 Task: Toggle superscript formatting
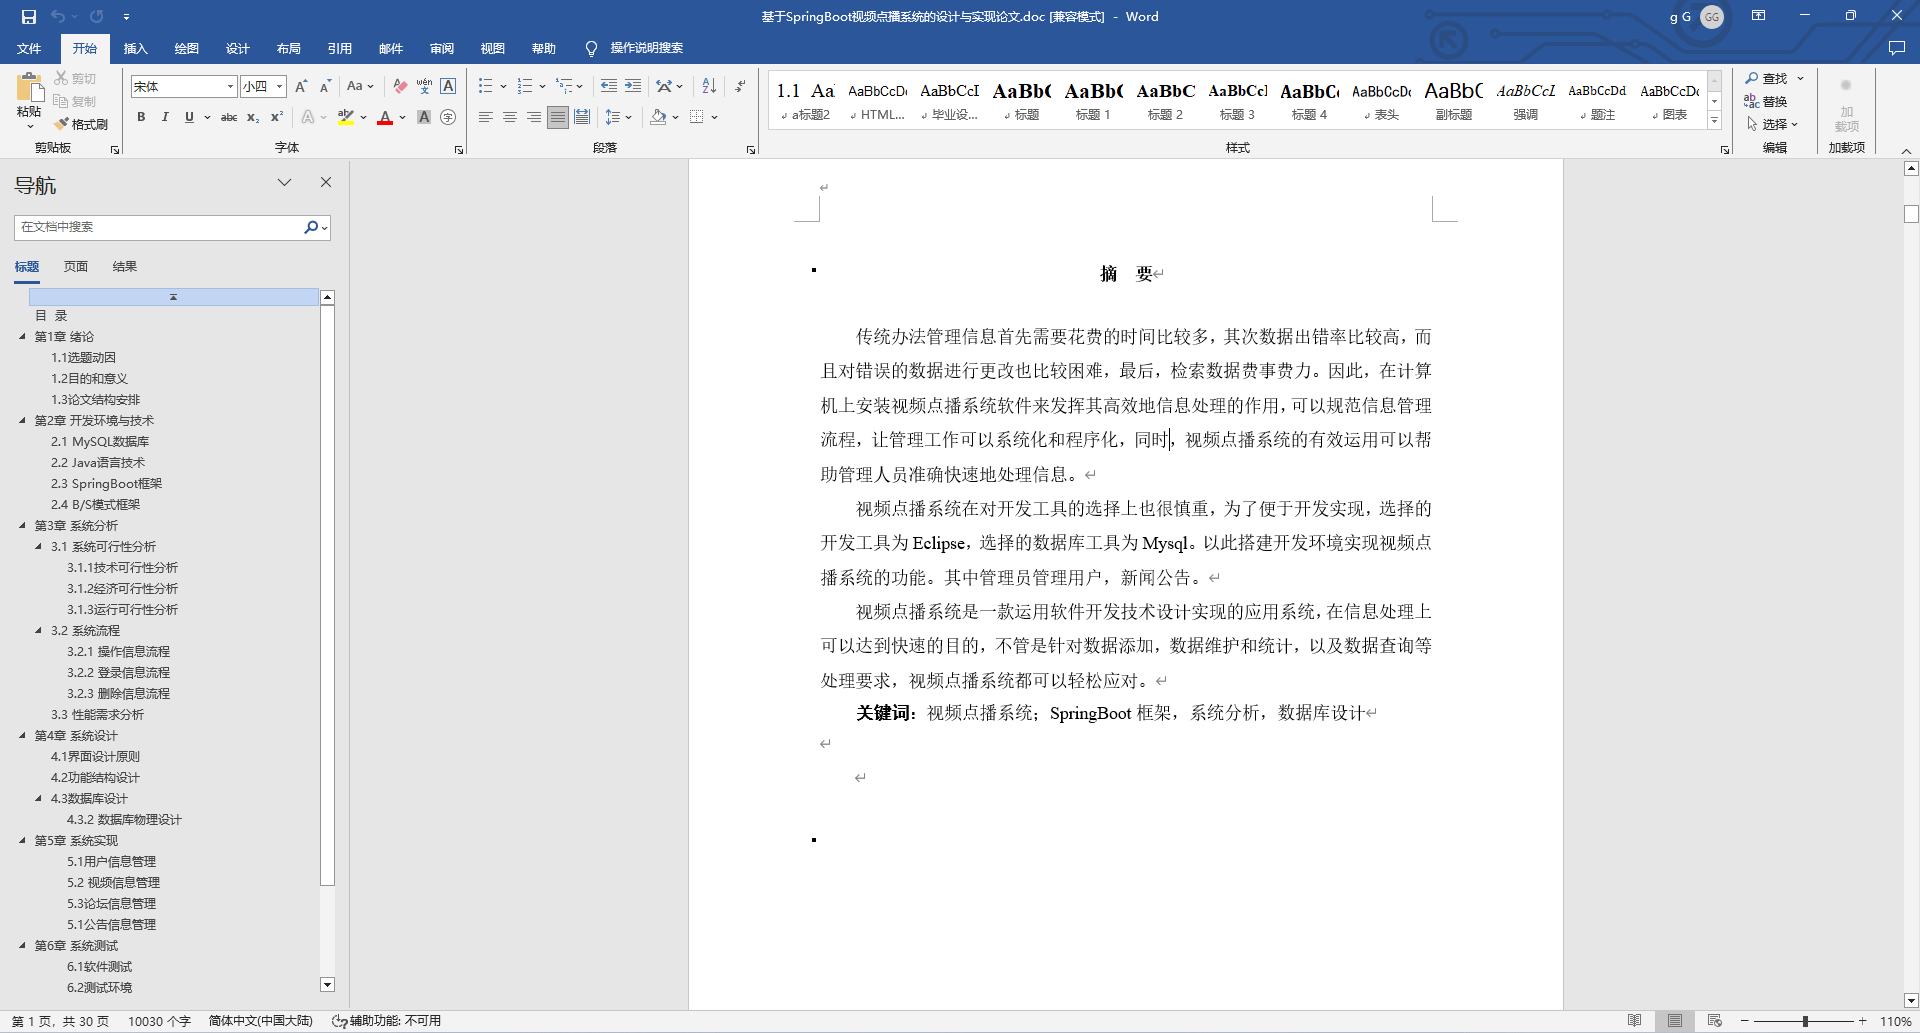[277, 117]
